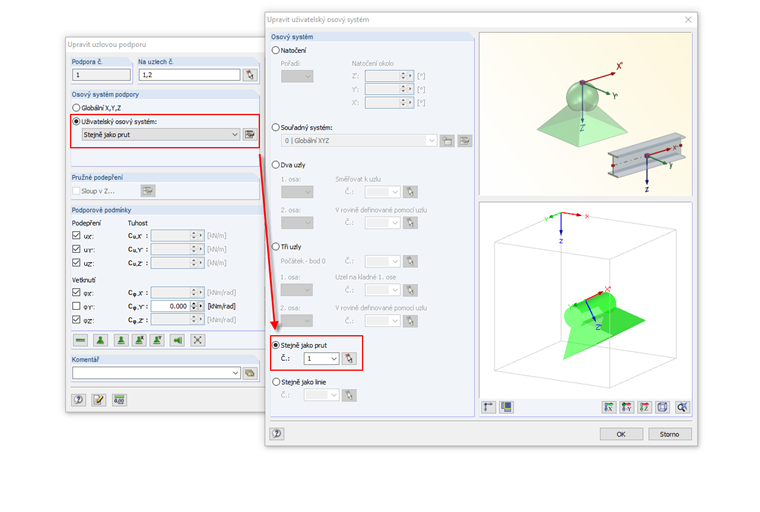This screenshot has height=512, width=760.
Task: Toggle the uz support checkbox
Action: tap(76, 262)
